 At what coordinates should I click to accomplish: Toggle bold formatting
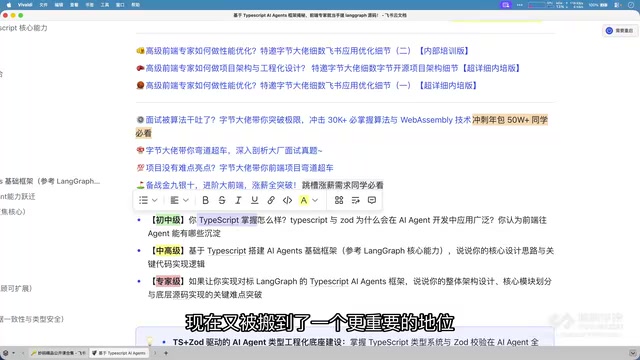click(x=206, y=200)
